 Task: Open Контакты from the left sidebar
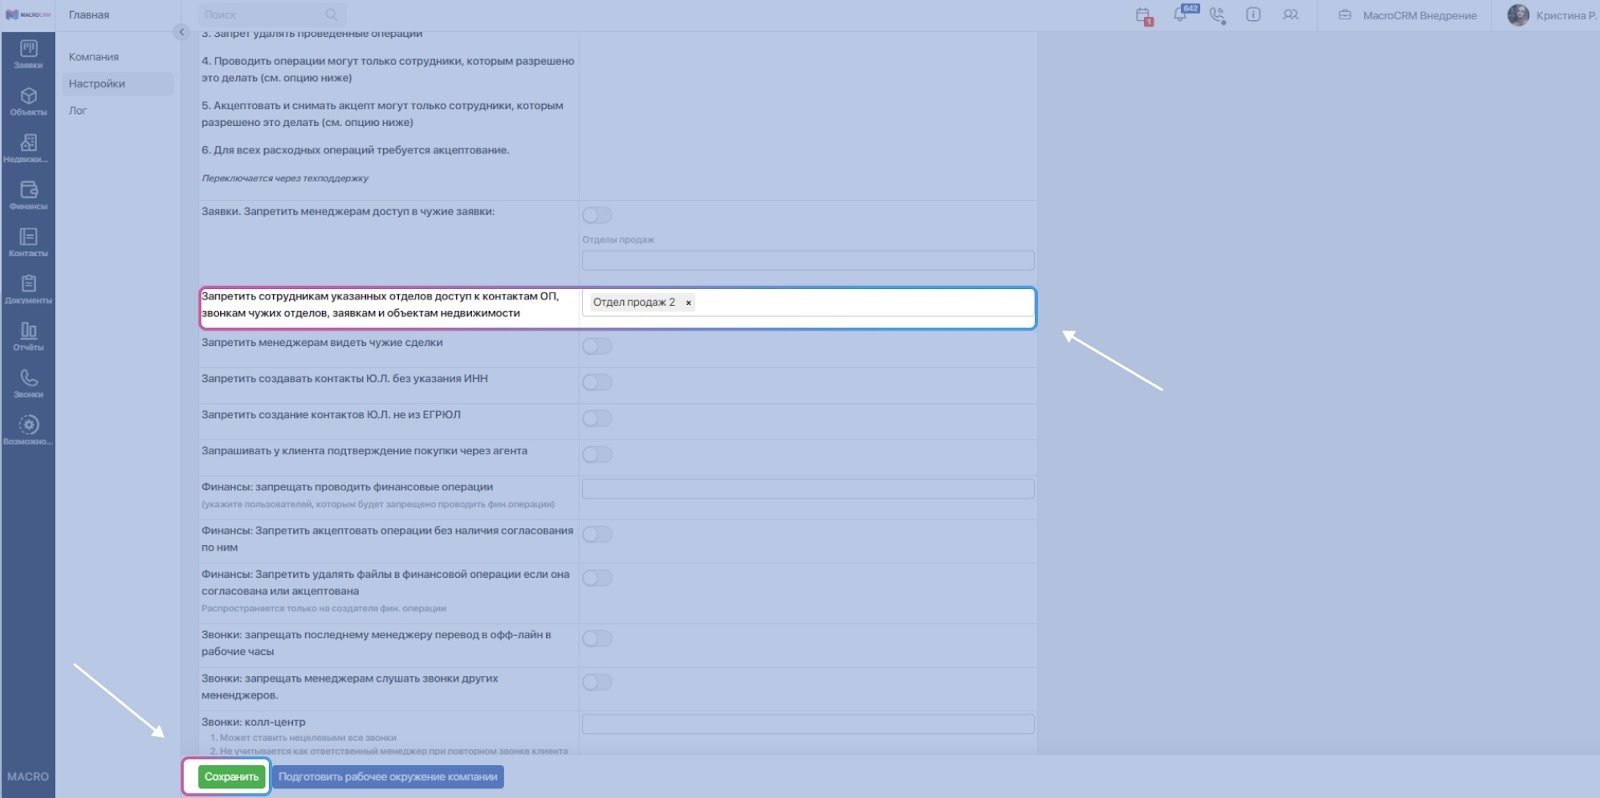28,242
